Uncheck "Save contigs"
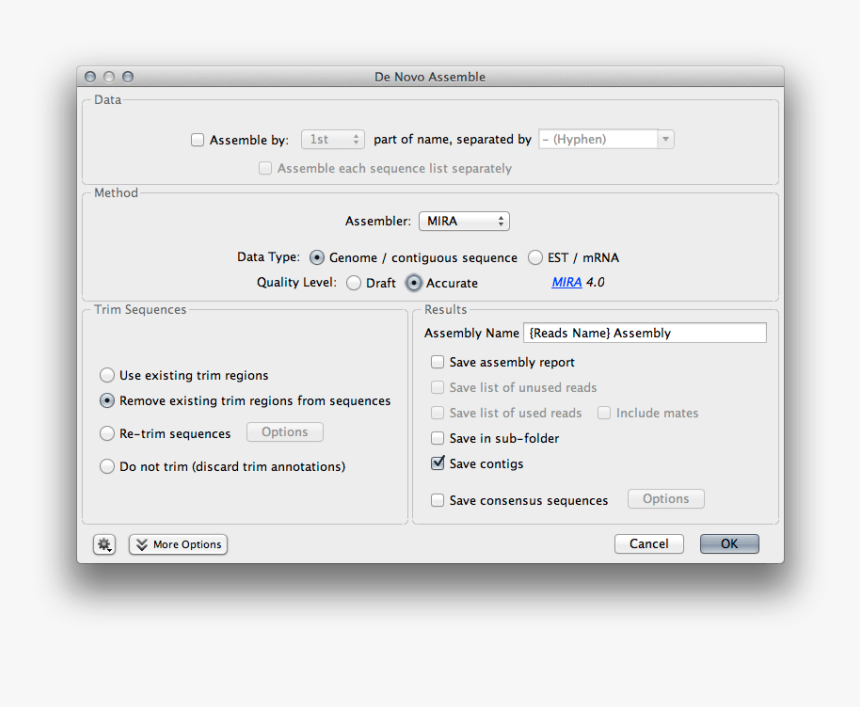Screen dimensions: 860x707 (437, 463)
